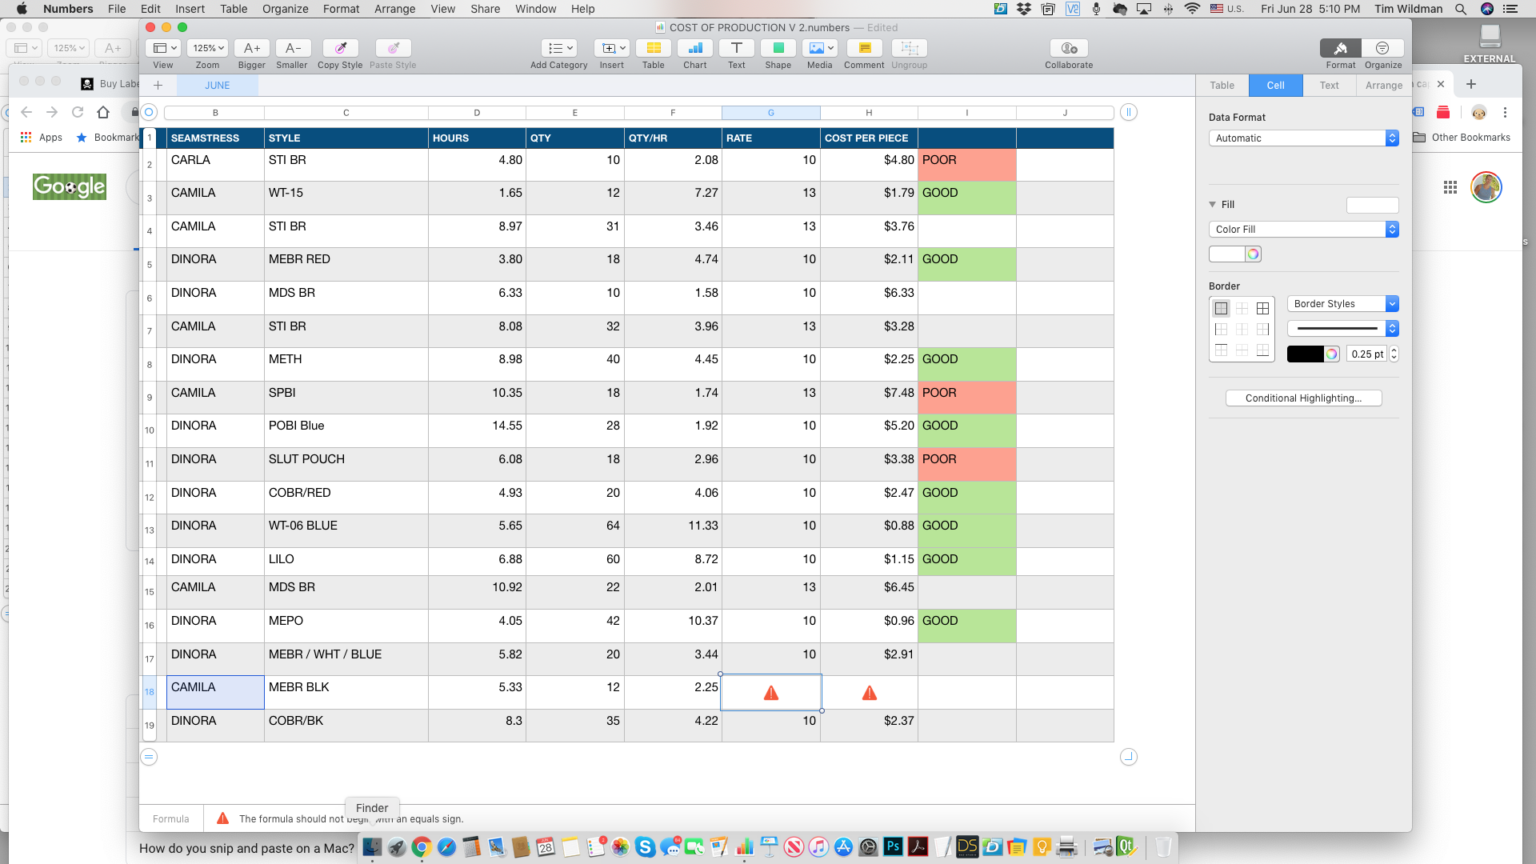Collapse the Fill section disclosure triangle

[1213, 204]
